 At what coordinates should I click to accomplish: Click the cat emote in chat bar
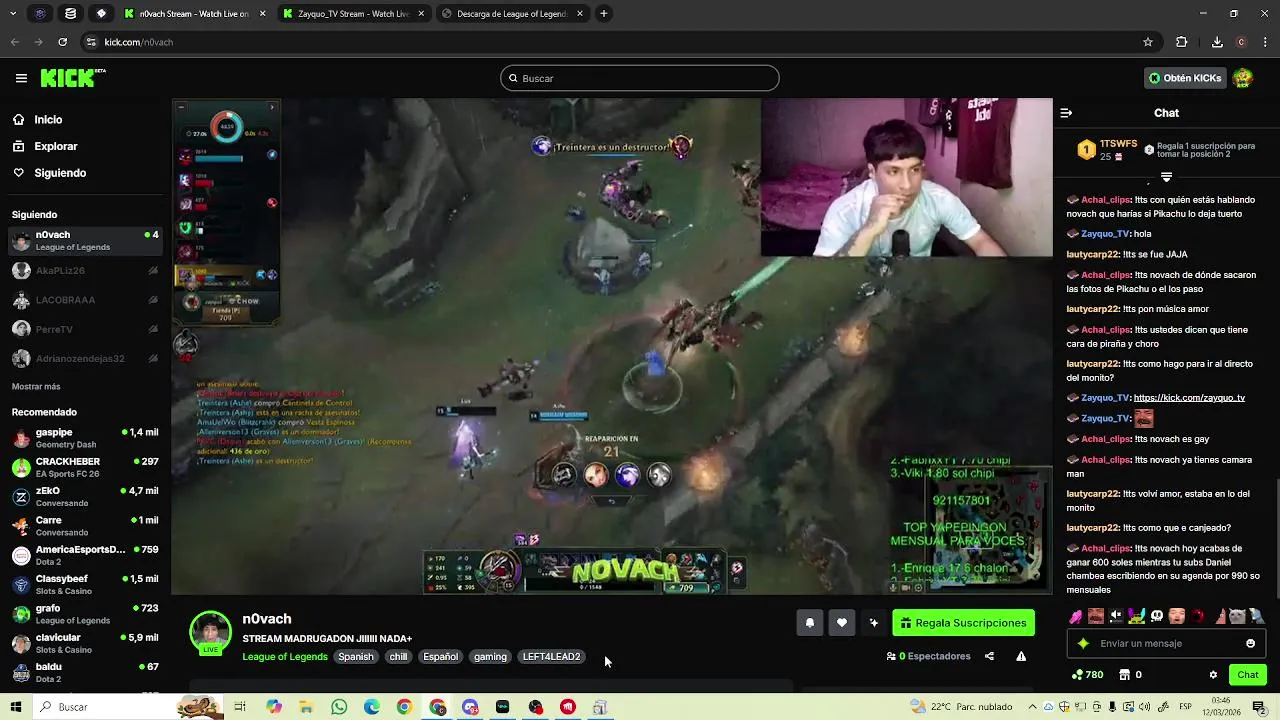tap(1238, 616)
